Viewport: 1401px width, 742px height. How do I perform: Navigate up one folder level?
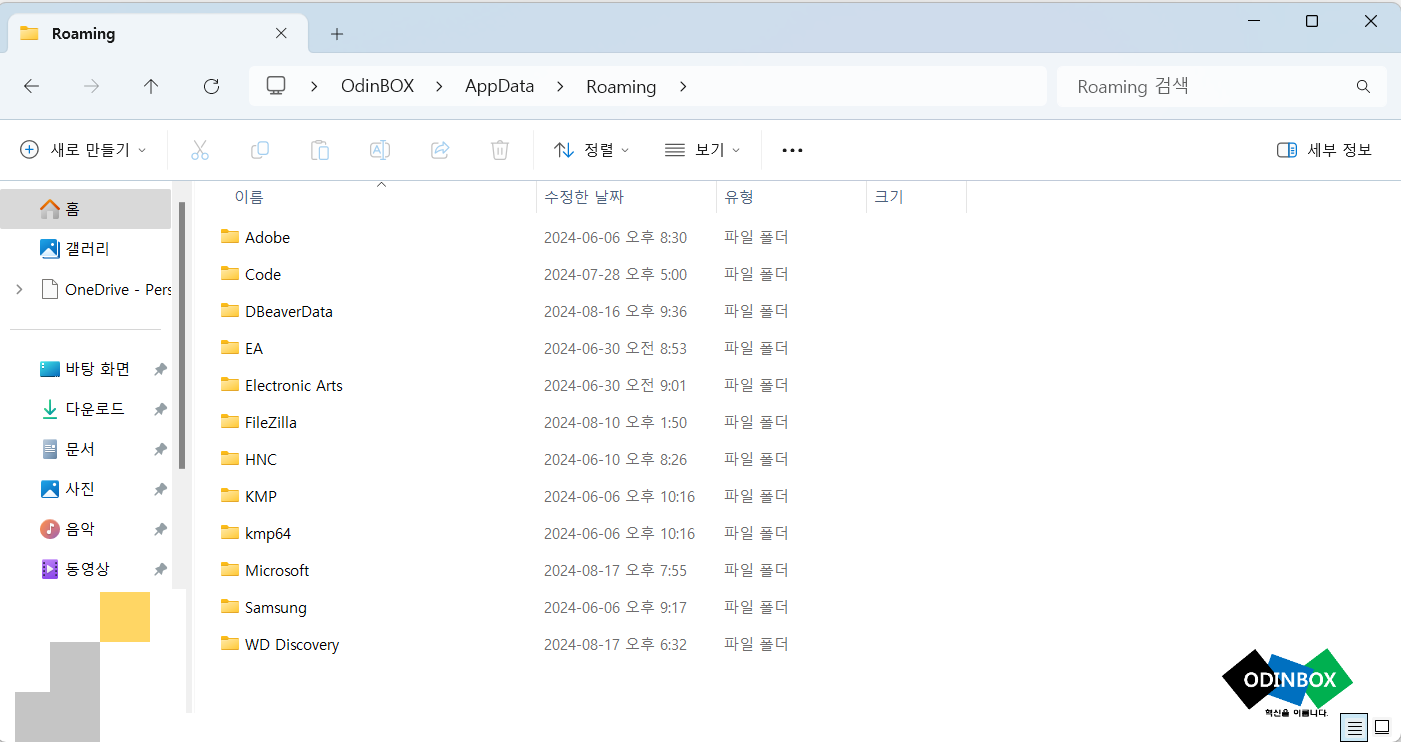(x=151, y=87)
